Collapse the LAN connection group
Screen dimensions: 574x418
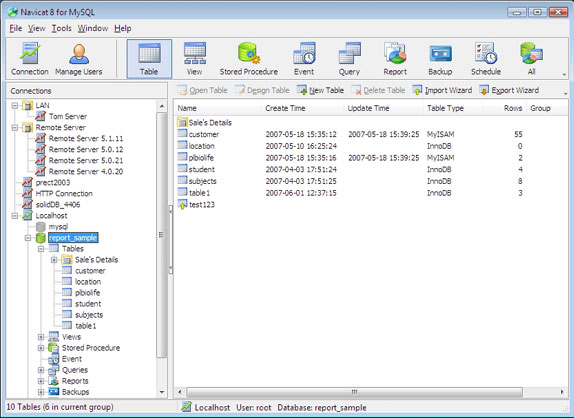15,106
